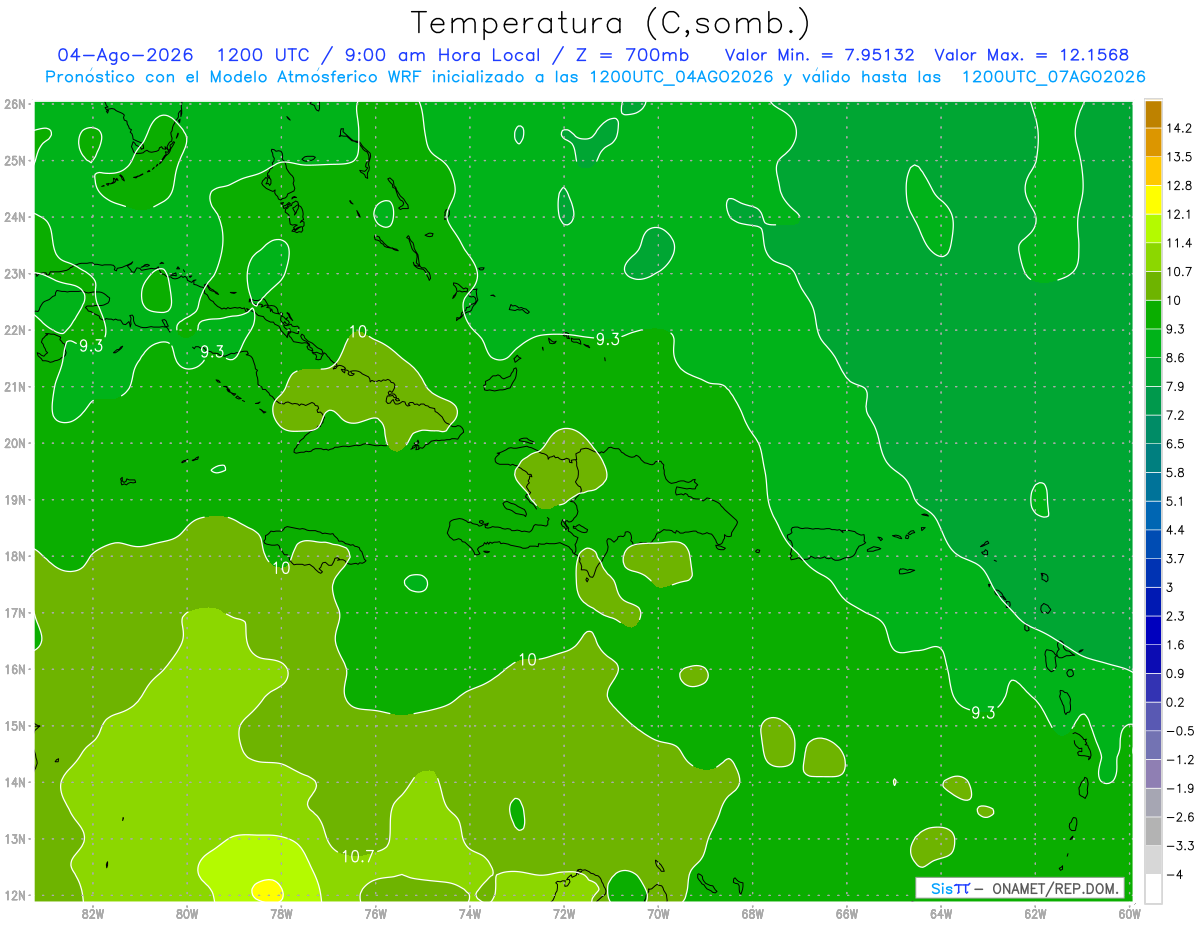Click the '14N' latitude axis label
Screen dimensions: 1200x927
[x=15, y=782]
